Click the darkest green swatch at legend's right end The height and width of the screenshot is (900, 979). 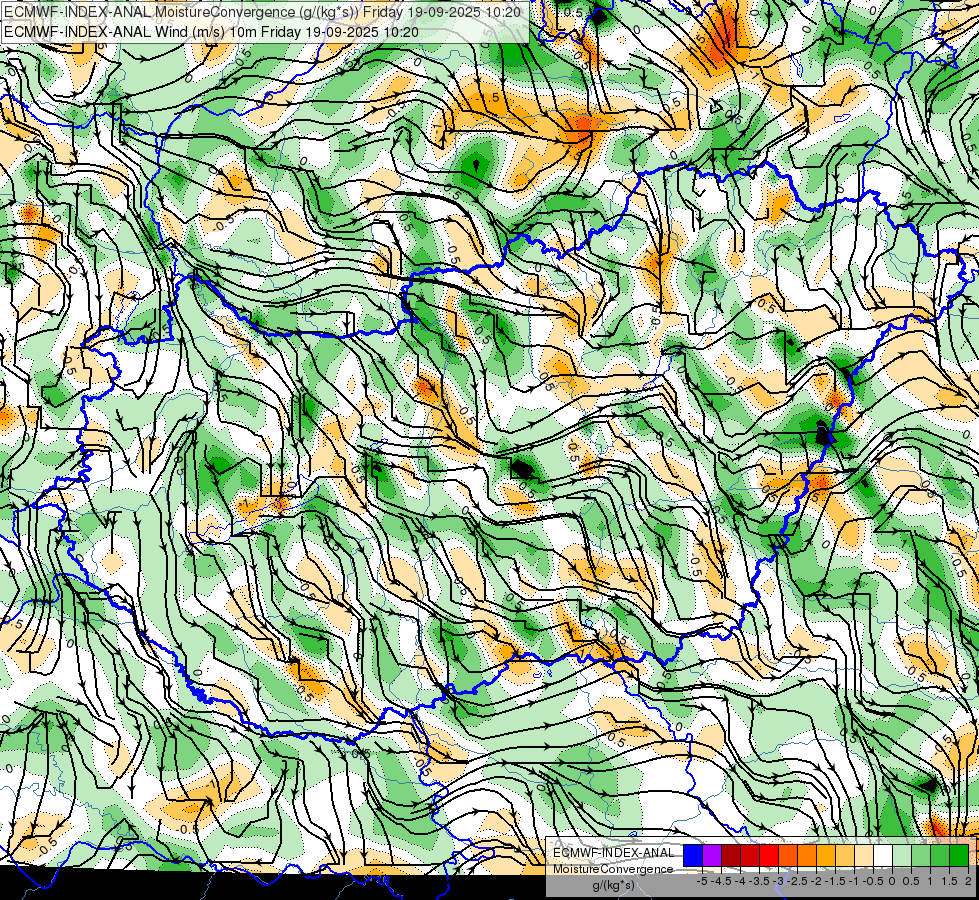(958, 855)
